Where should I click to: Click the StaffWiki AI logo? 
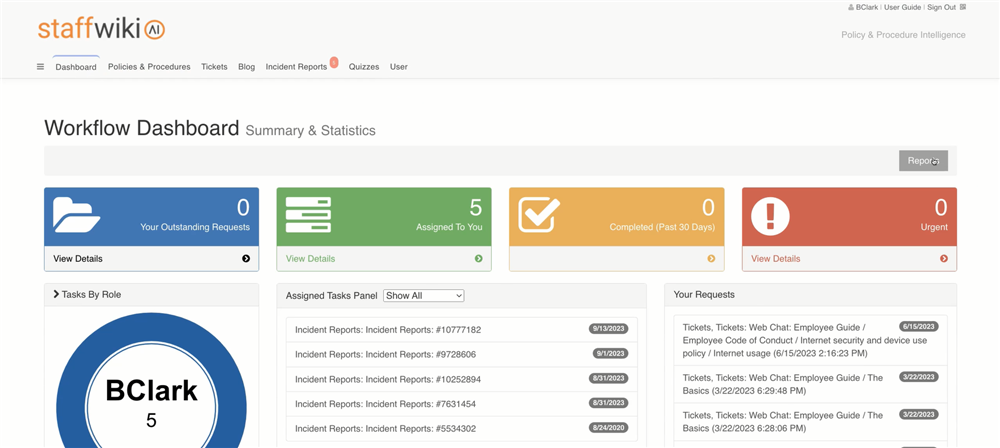101,29
